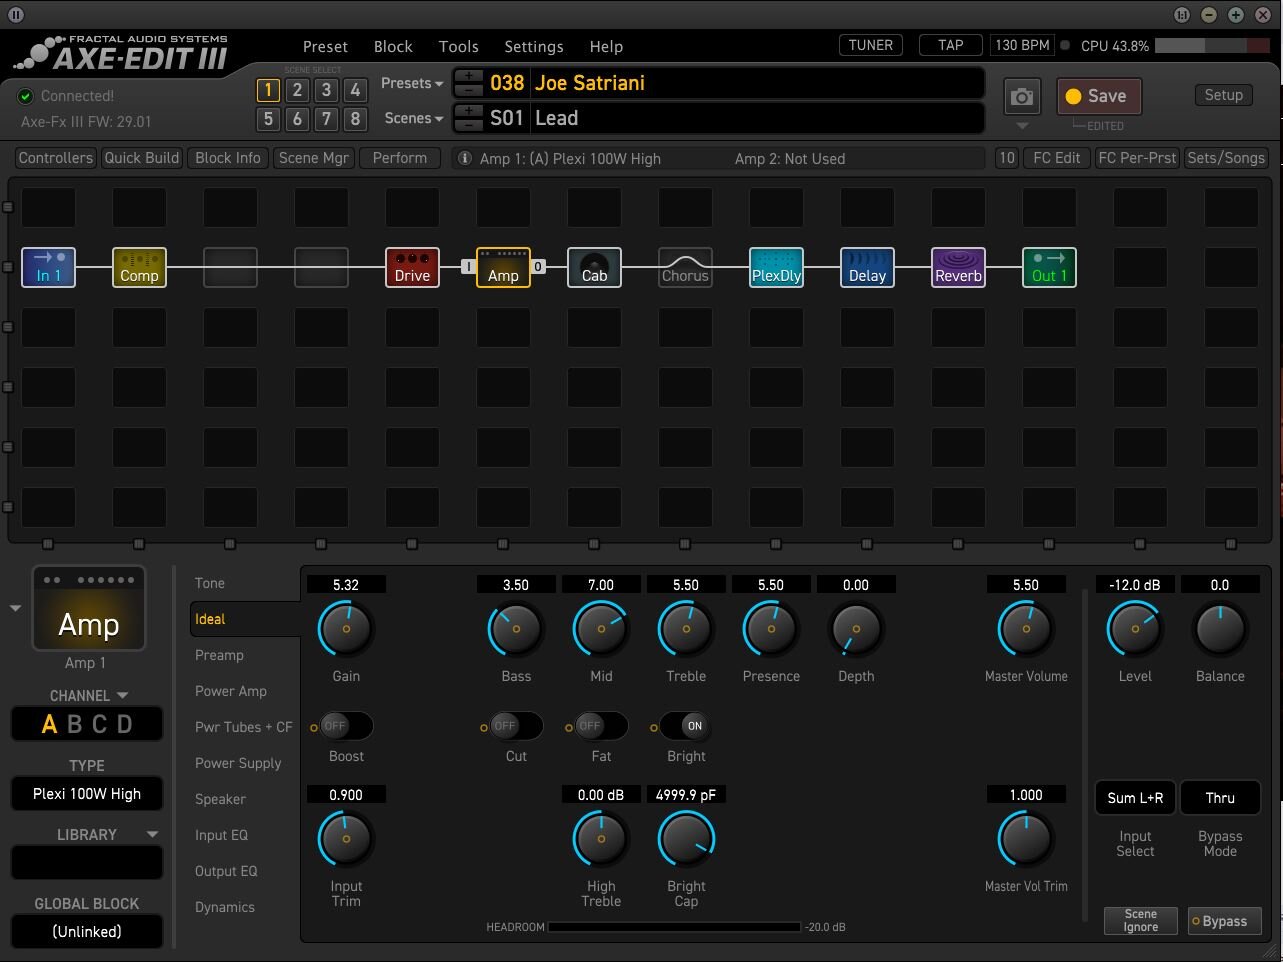The width and height of the screenshot is (1283, 962).
Task: Select the Amp block in grid
Action: [x=503, y=267]
